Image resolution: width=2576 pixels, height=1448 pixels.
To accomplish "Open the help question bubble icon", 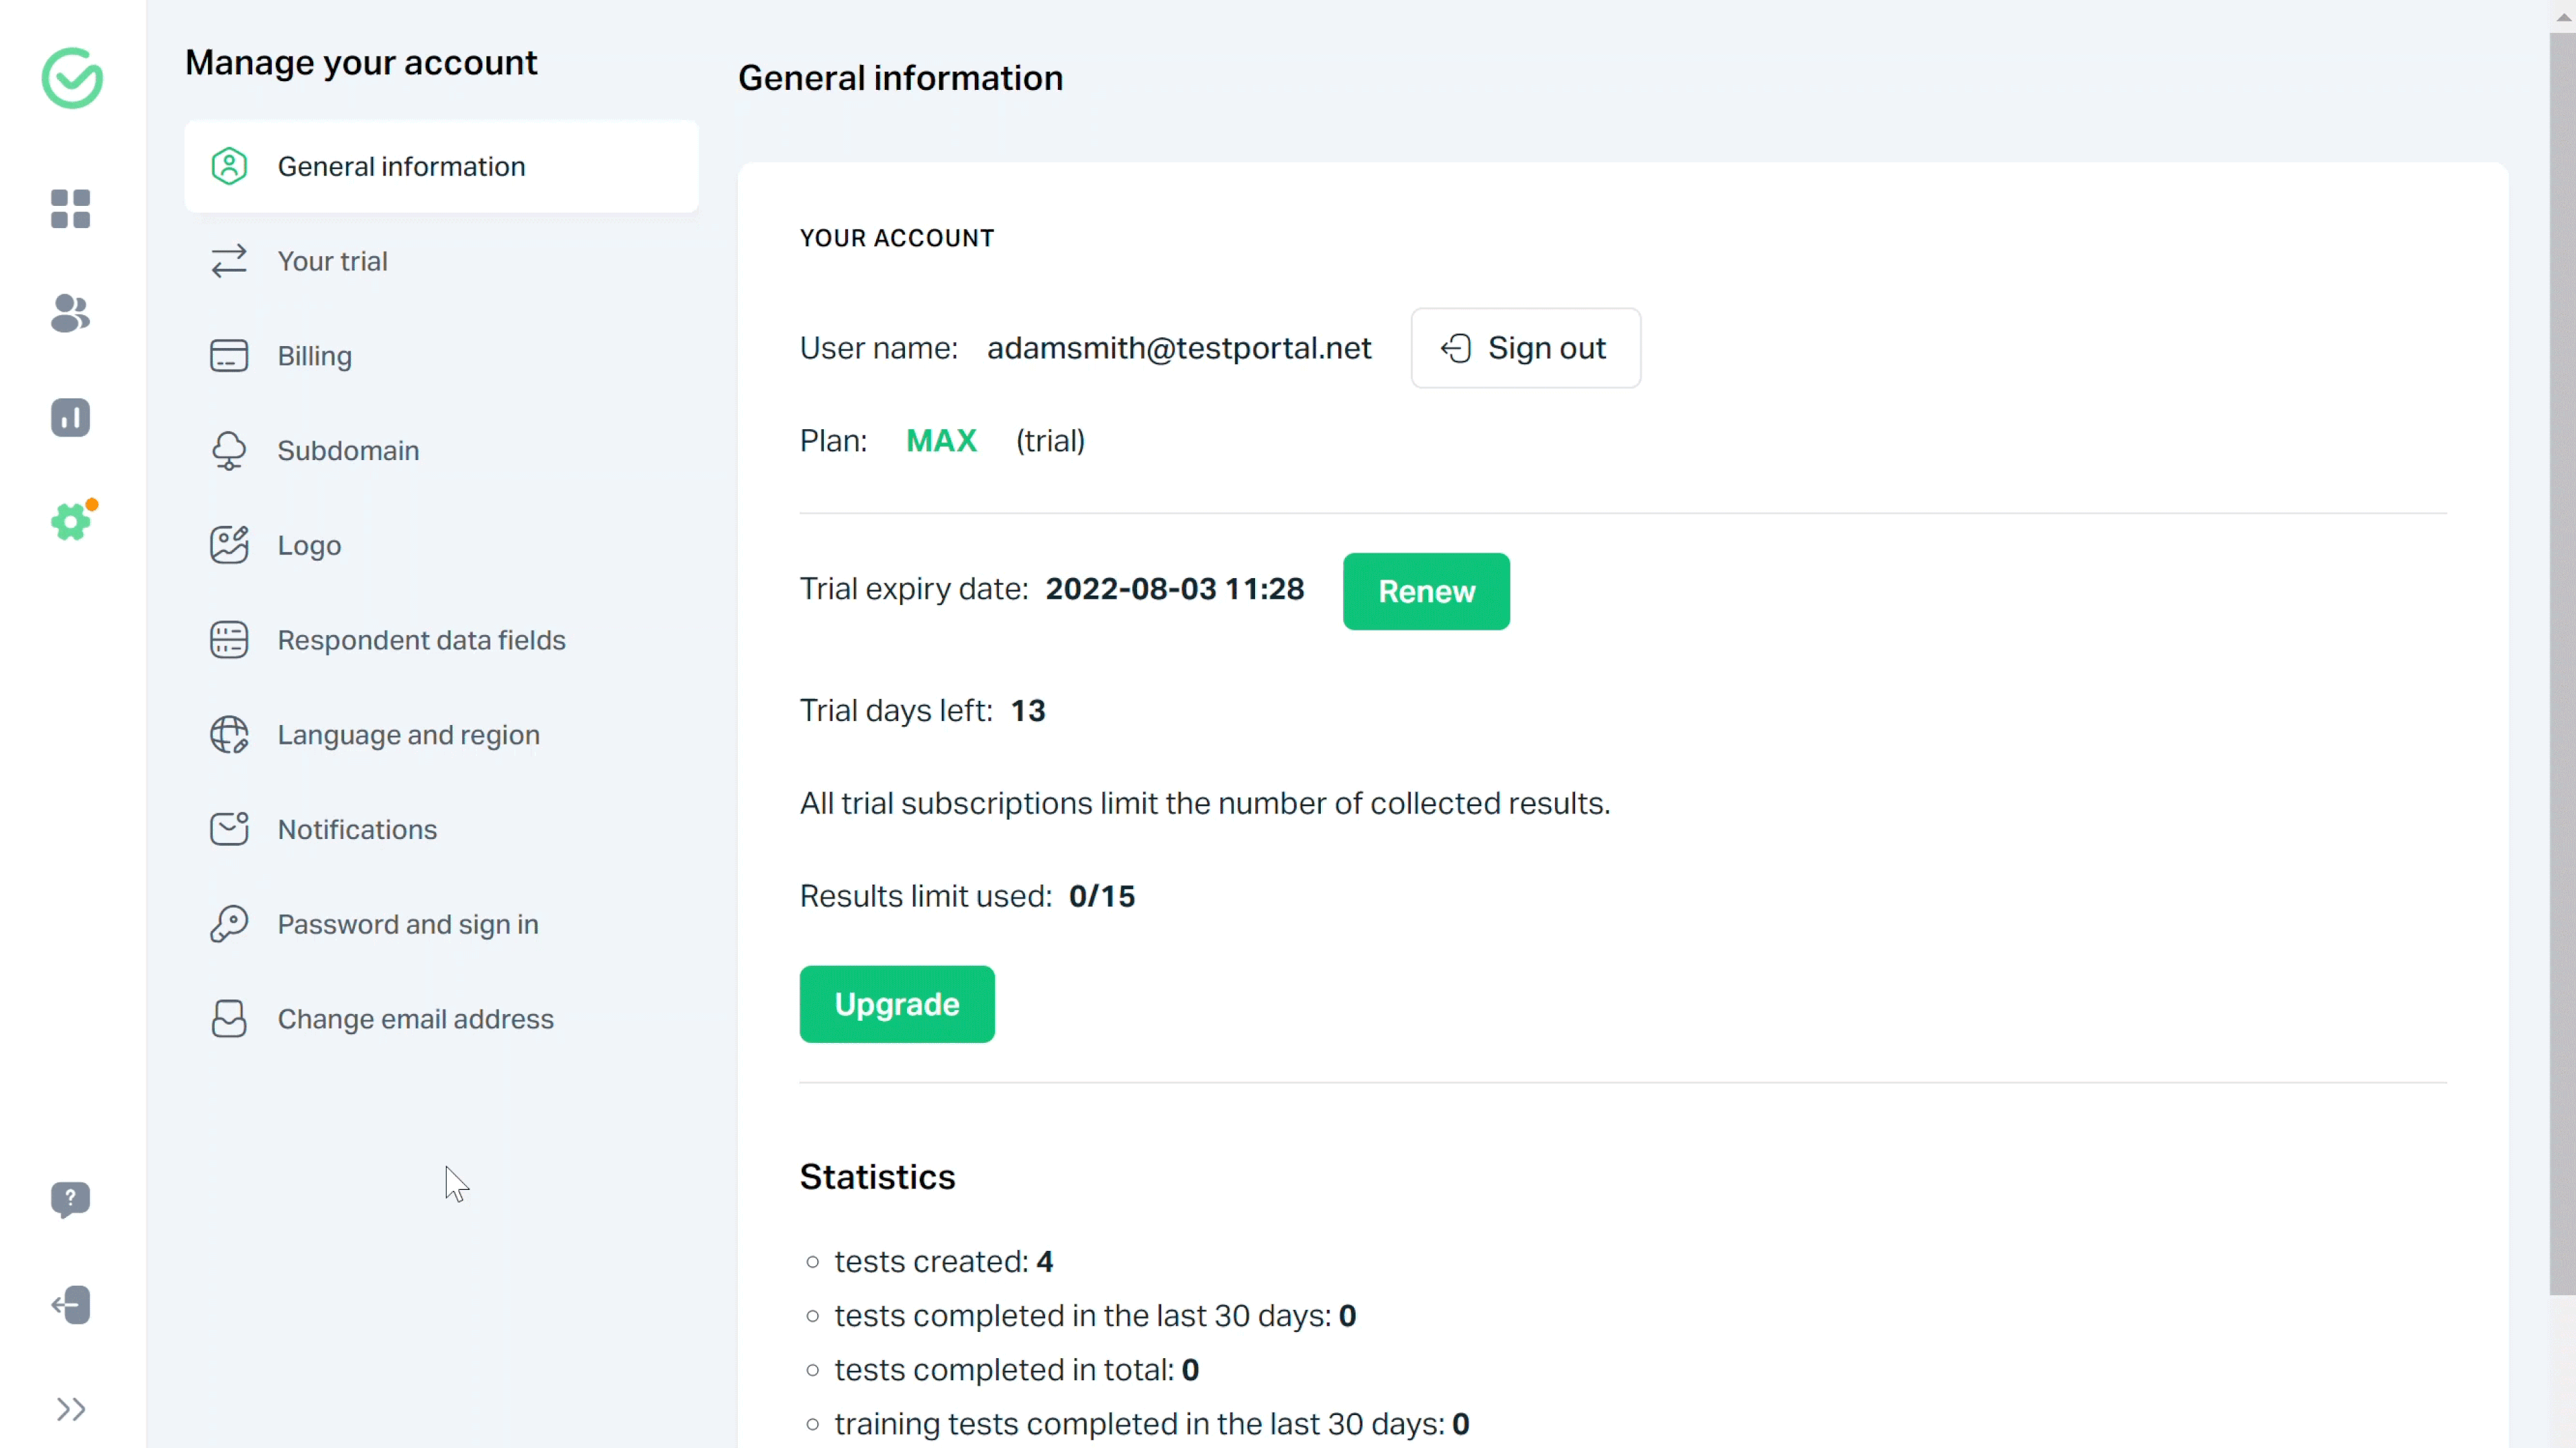I will [70, 1198].
